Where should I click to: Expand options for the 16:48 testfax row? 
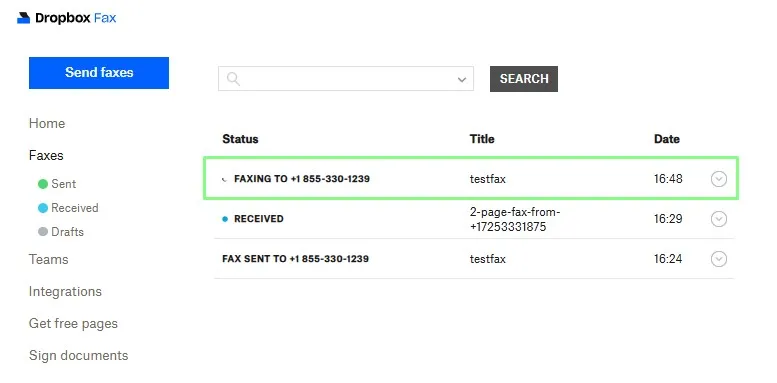(x=719, y=179)
